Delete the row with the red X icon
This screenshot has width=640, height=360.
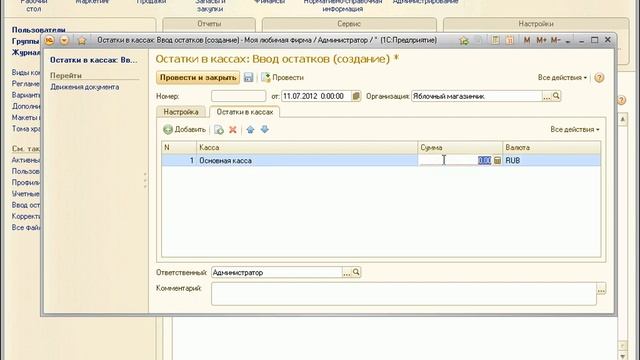pyautogui.click(x=233, y=130)
